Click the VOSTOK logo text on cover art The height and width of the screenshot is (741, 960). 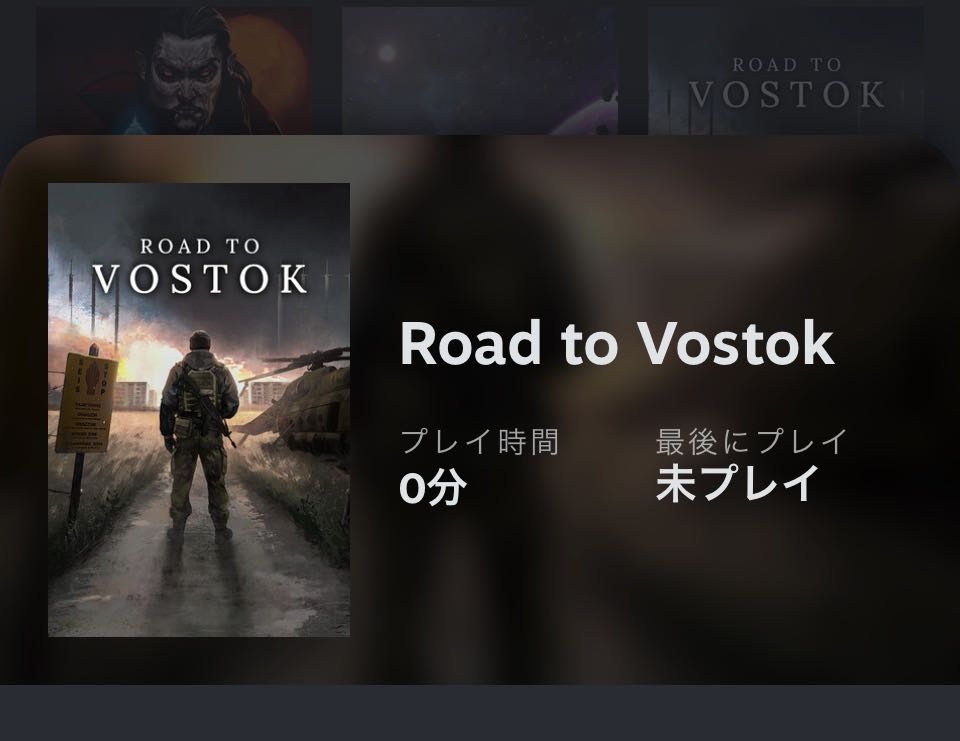point(200,279)
